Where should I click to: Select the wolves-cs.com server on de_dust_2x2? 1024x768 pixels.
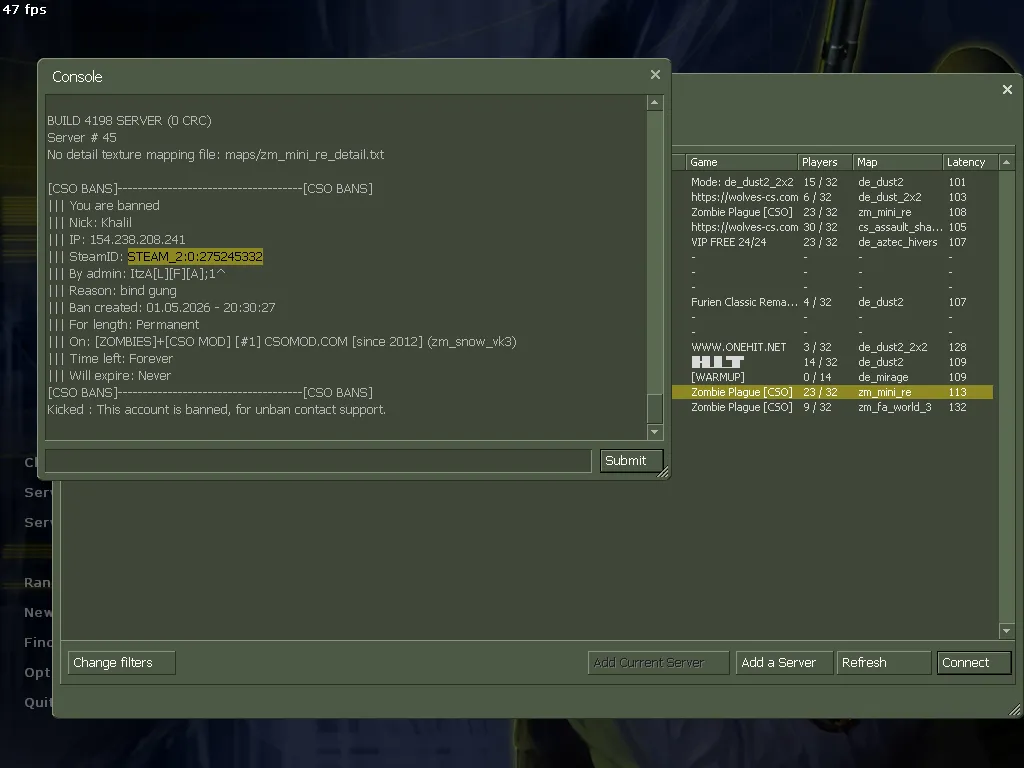pos(833,197)
